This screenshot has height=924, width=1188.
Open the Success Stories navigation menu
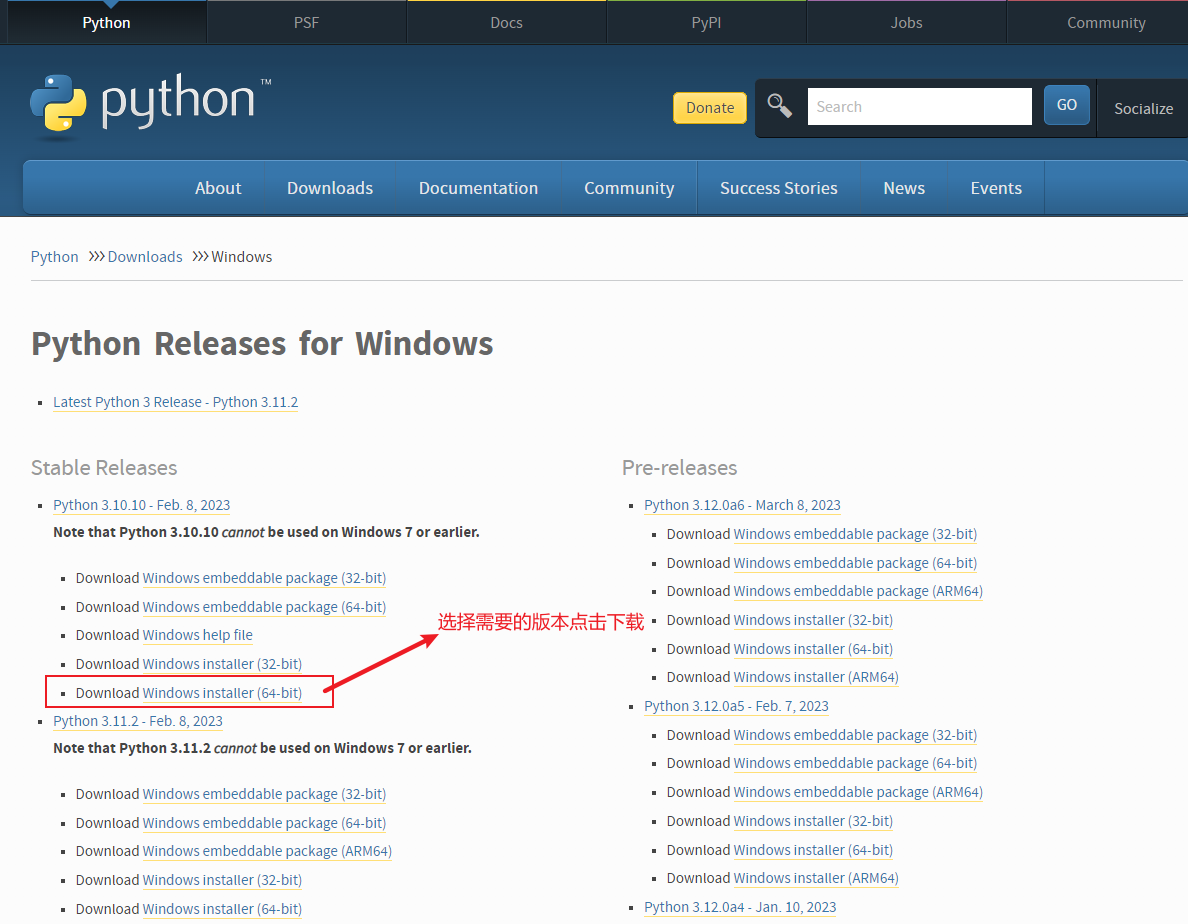pos(778,188)
